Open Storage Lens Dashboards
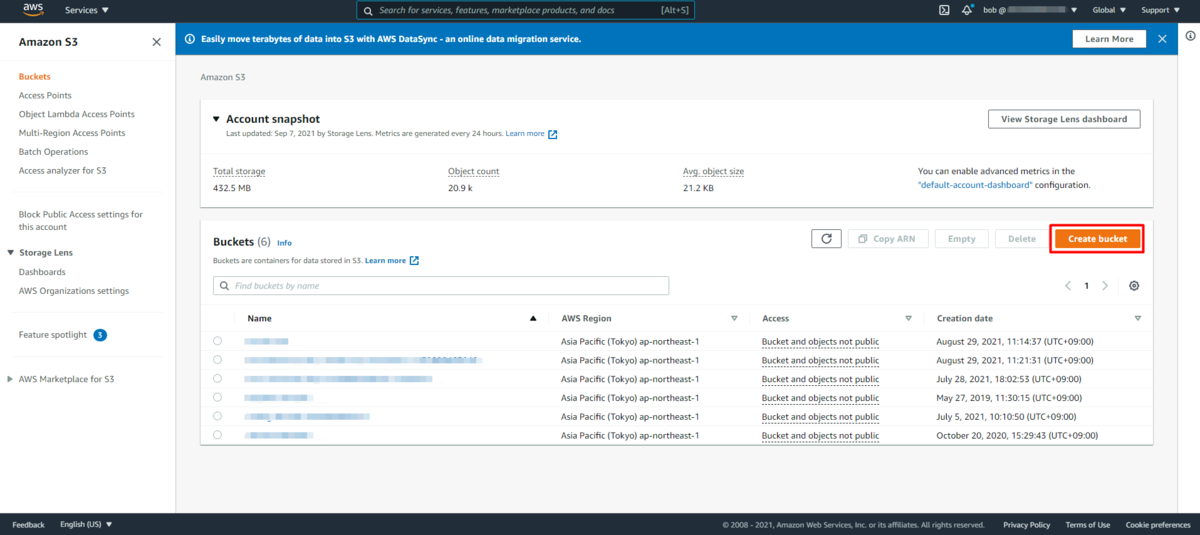 tap(42, 272)
